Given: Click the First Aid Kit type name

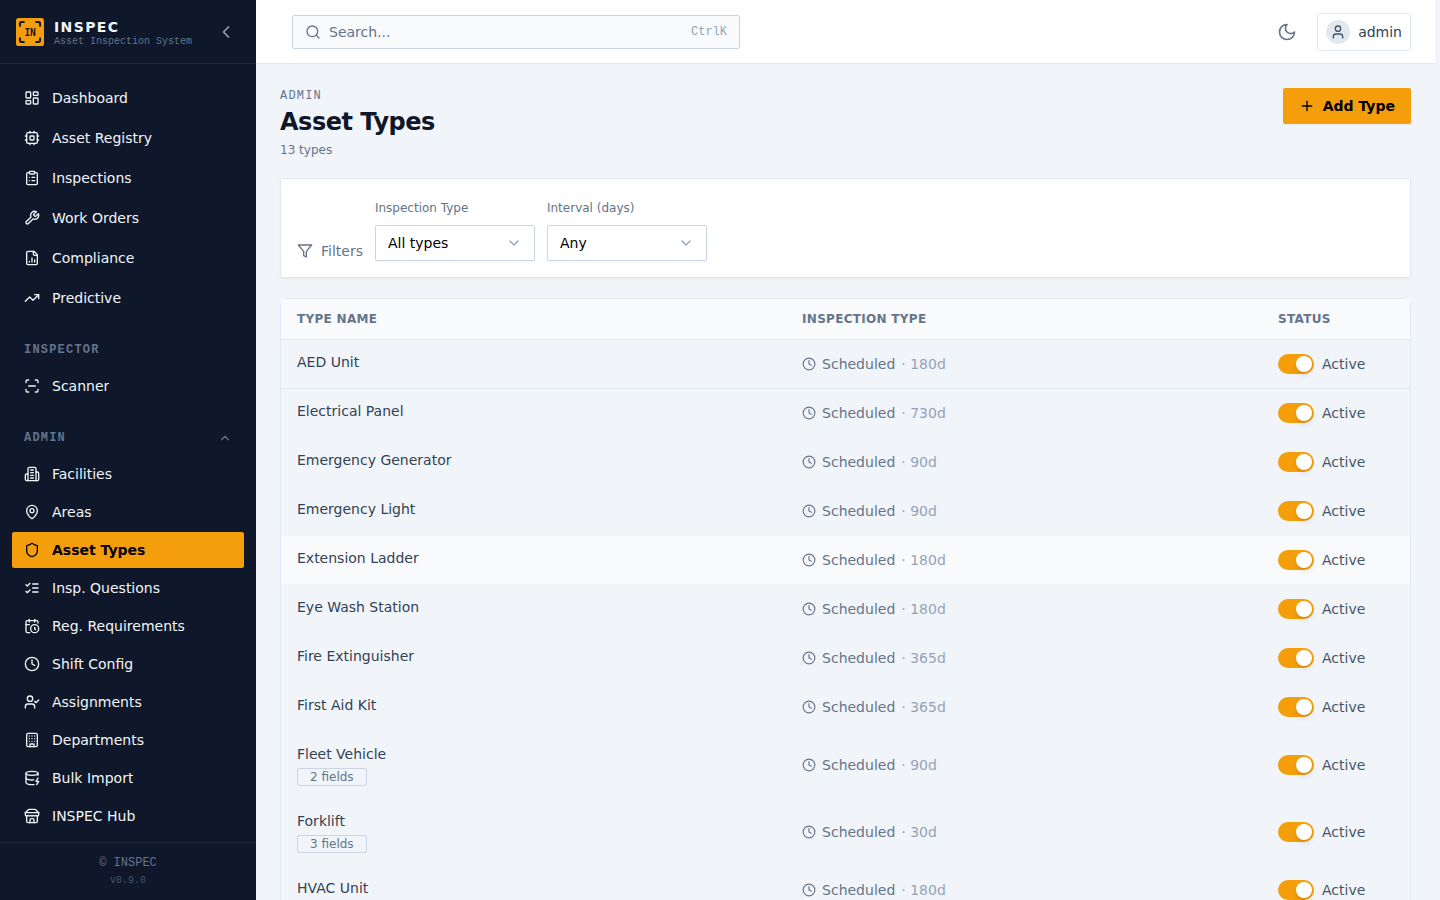Looking at the screenshot, I should (x=337, y=705).
